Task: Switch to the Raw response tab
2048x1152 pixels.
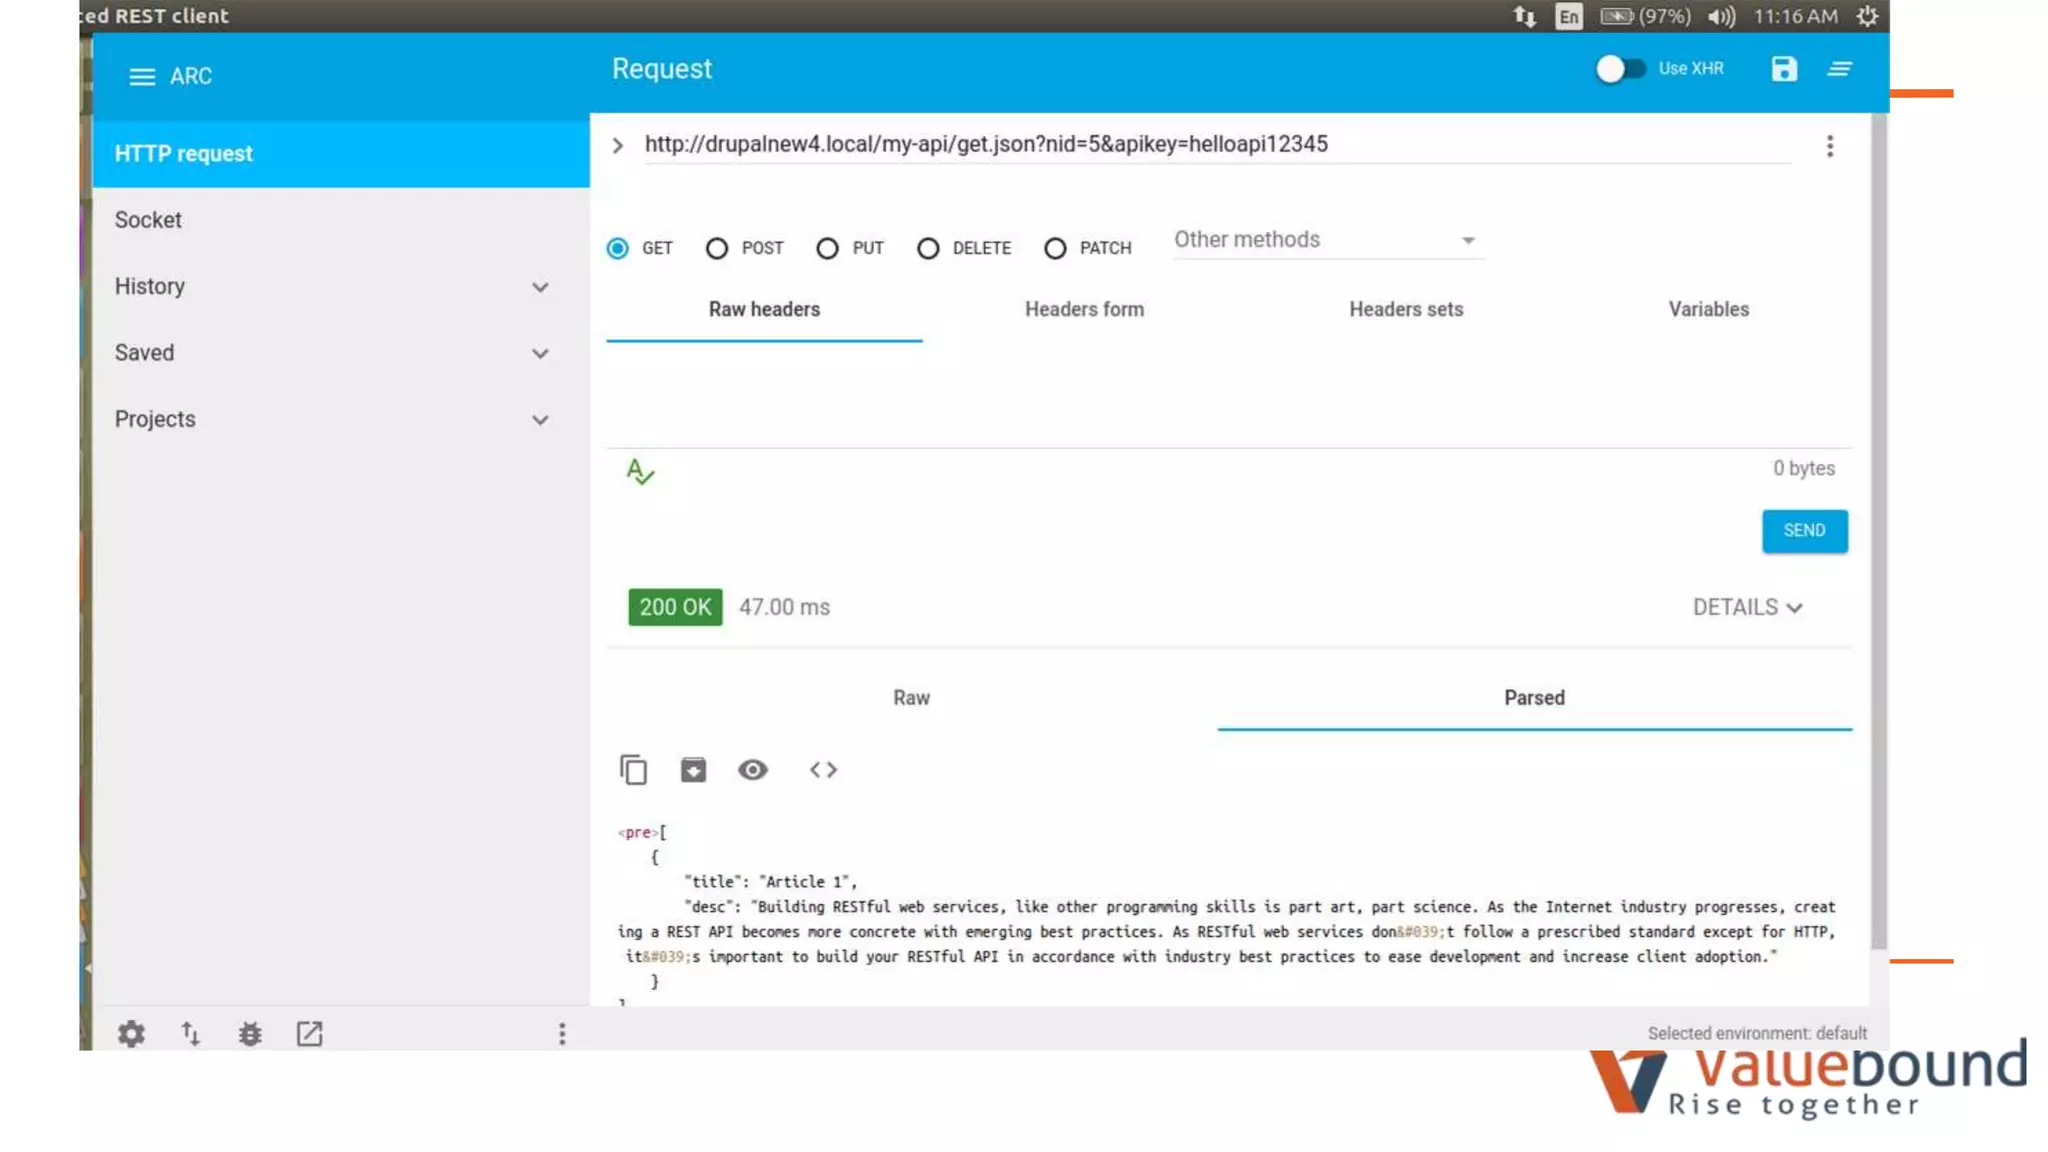Action: [911, 698]
